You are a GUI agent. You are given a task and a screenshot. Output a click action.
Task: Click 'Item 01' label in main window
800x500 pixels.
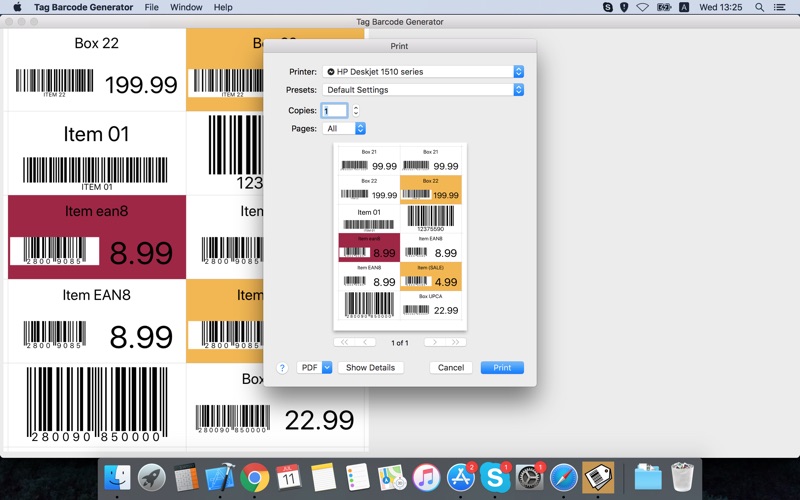[x=96, y=153]
